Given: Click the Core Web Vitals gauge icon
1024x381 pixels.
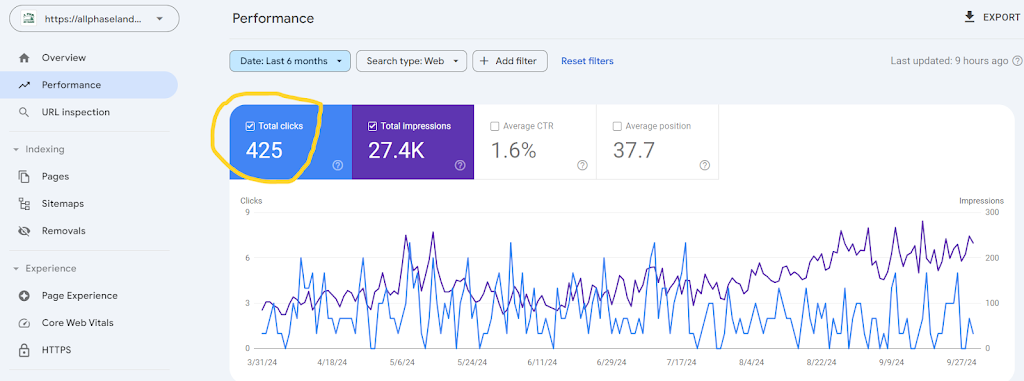Looking at the screenshot, I should coord(25,323).
